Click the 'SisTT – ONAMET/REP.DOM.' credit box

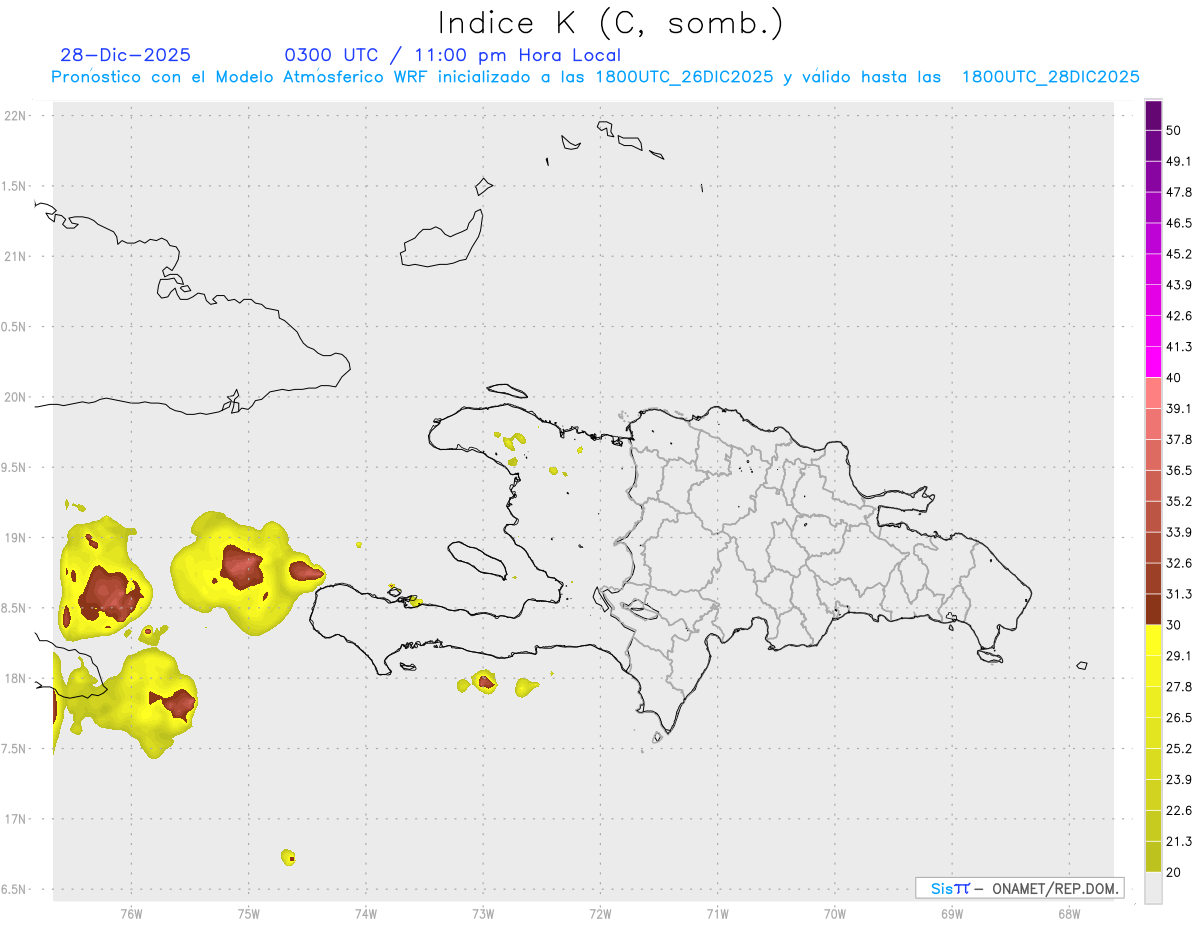pyautogui.click(x=1019, y=888)
